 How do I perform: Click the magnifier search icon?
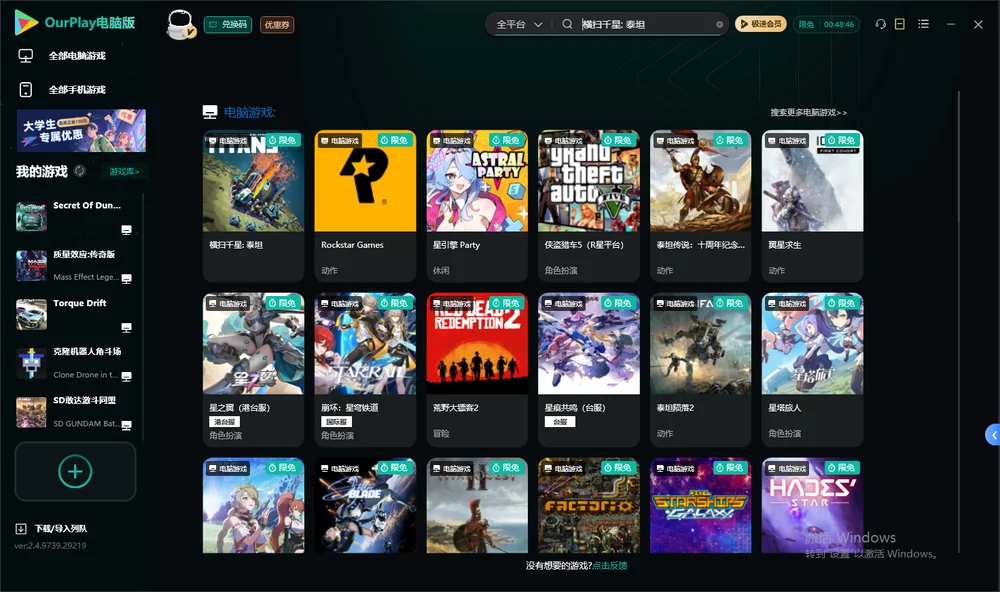tap(567, 24)
